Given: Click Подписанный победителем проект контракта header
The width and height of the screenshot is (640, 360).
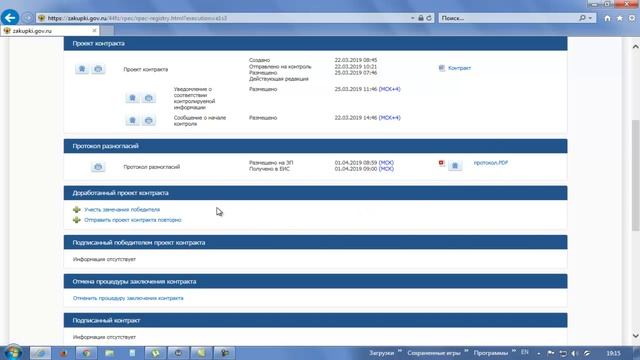Looking at the screenshot, I should click(x=316, y=242).
